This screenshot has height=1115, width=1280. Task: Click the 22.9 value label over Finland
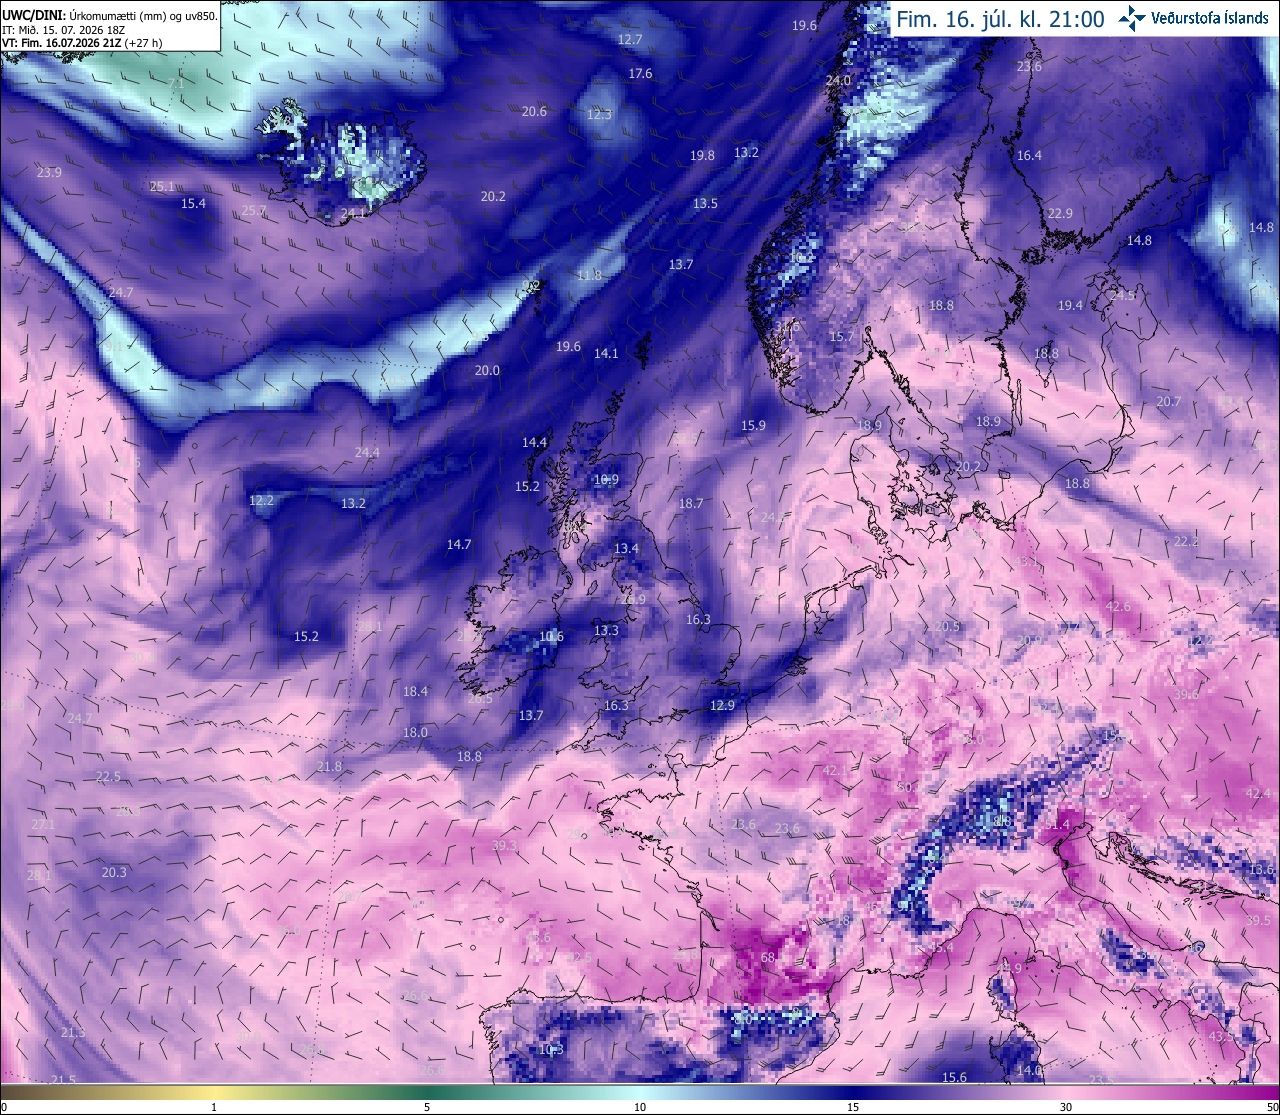[1060, 213]
